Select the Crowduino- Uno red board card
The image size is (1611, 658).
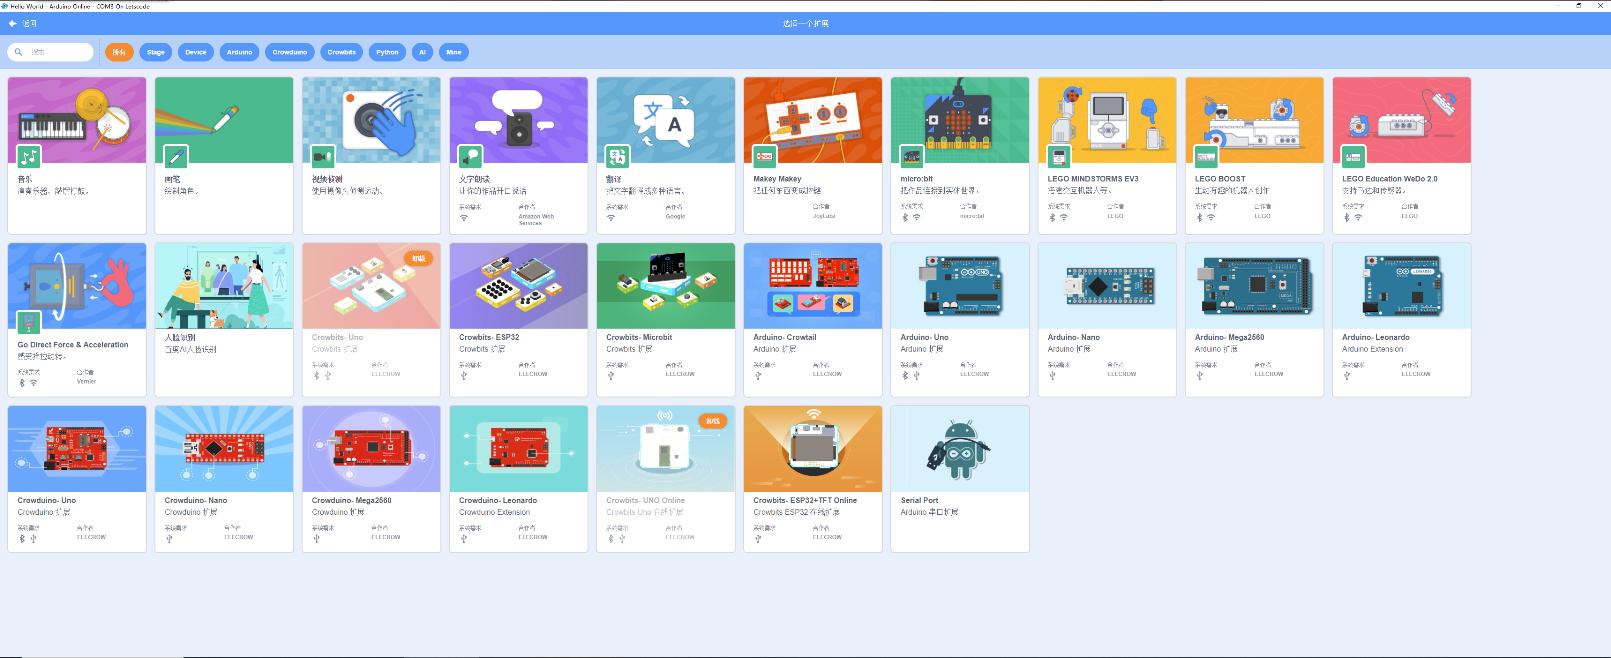[x=77, y=479]
